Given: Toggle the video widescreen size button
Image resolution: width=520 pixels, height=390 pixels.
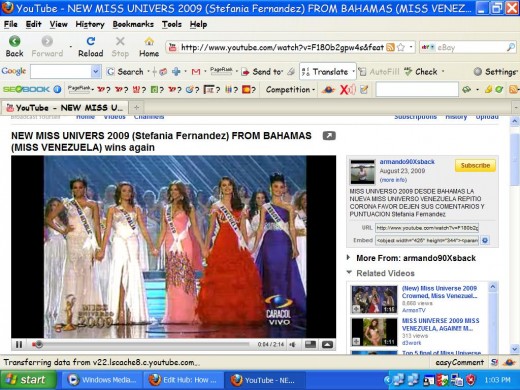Looking at the screenshot, I should coord(310,345).
